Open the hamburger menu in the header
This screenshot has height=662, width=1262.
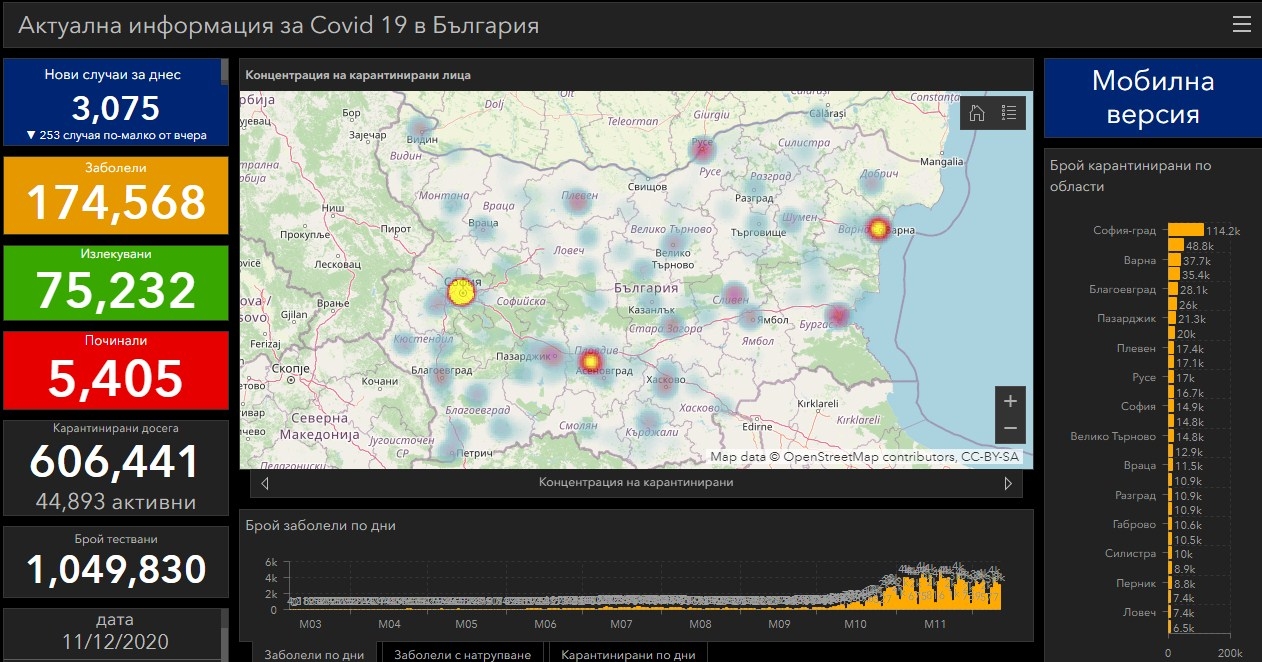click(1241, 25)
